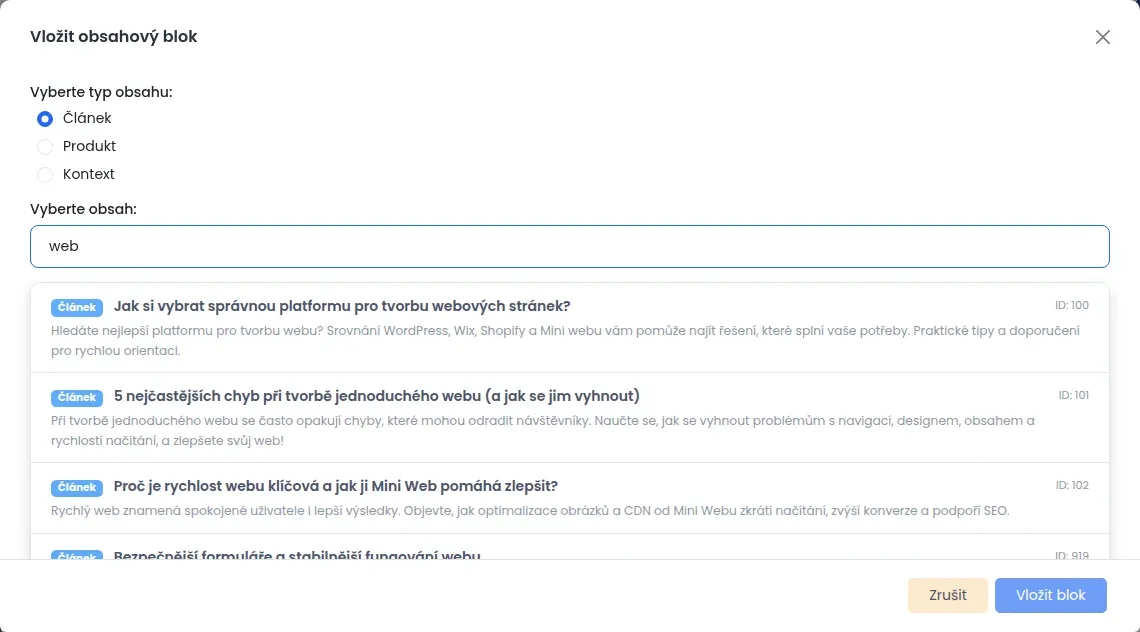The width and height of the screenshot is (1140, 632).
Task: Select article 'Proč je rychlost webu klíčová'
Action: tap(569, 498)
